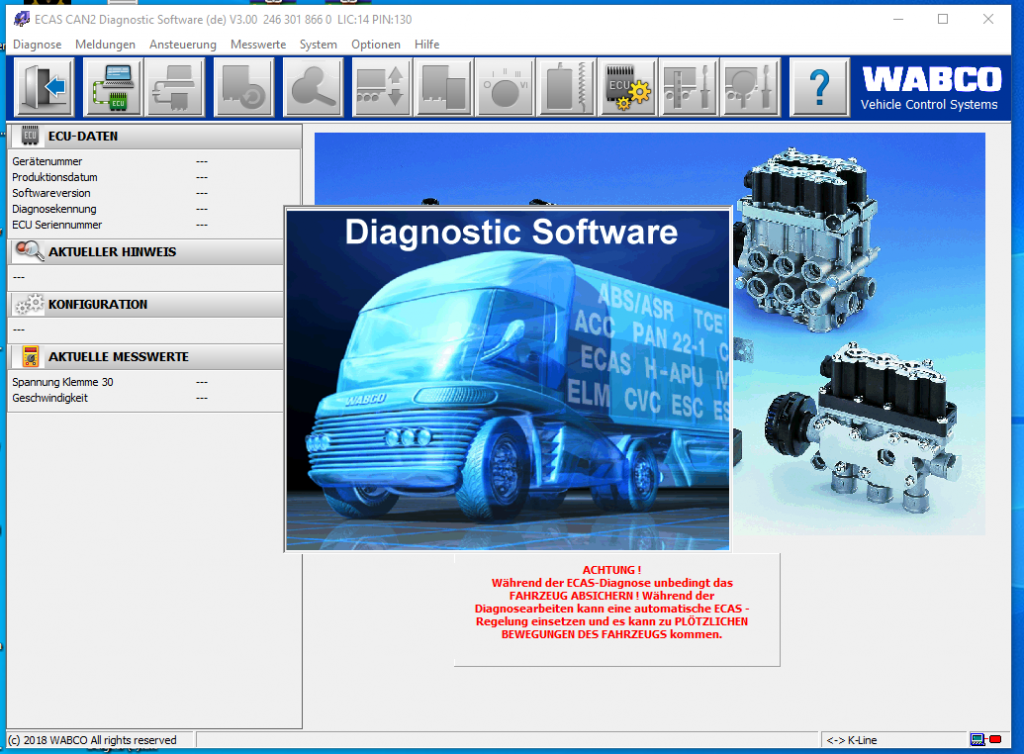
Task: Start diagnosis via the laptop-ECU connection icon
Action: (111, 87)
